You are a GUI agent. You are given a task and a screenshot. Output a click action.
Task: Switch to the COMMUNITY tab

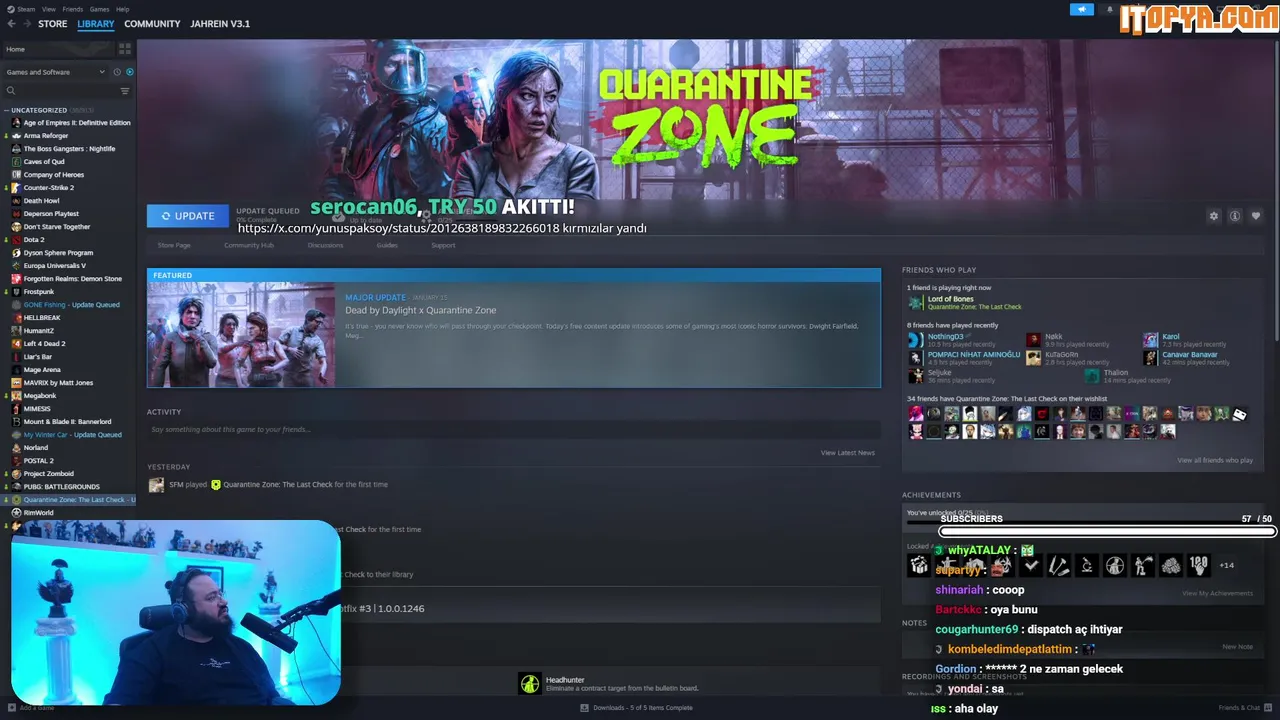[152, 23]
